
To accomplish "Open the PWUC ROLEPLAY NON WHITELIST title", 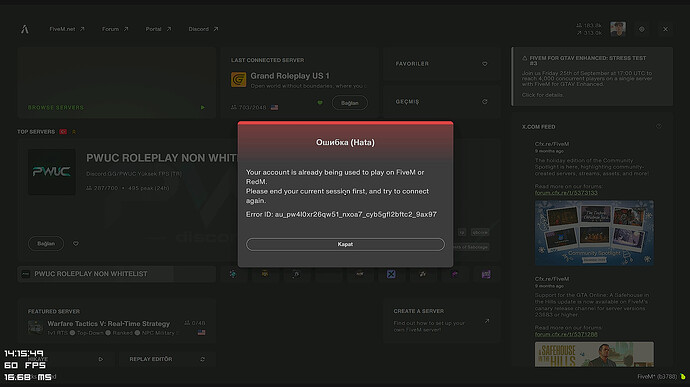I will (162, 158).
